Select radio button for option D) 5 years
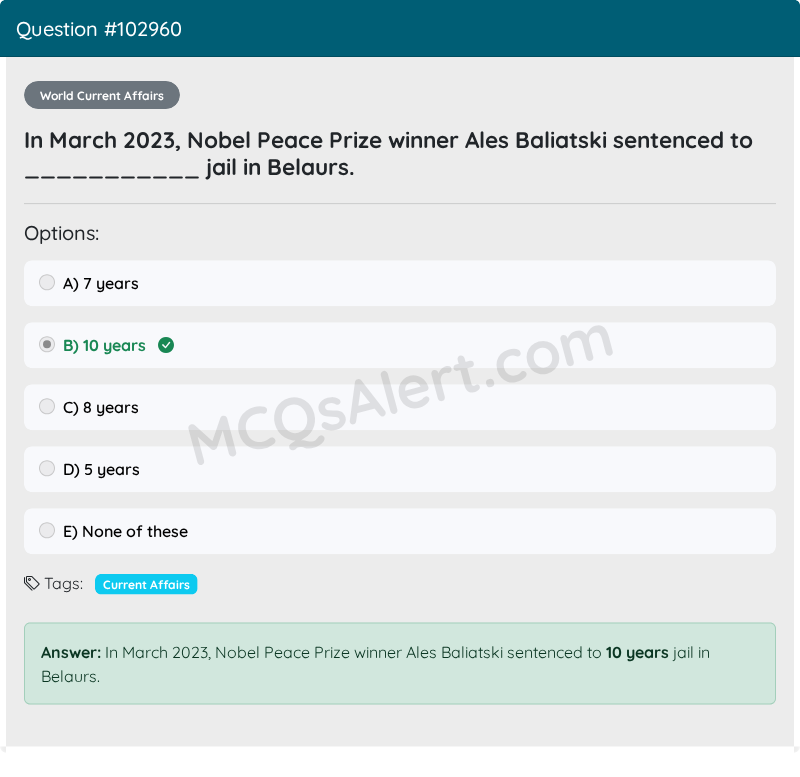800x777 pixels. [x=47, y=468]
